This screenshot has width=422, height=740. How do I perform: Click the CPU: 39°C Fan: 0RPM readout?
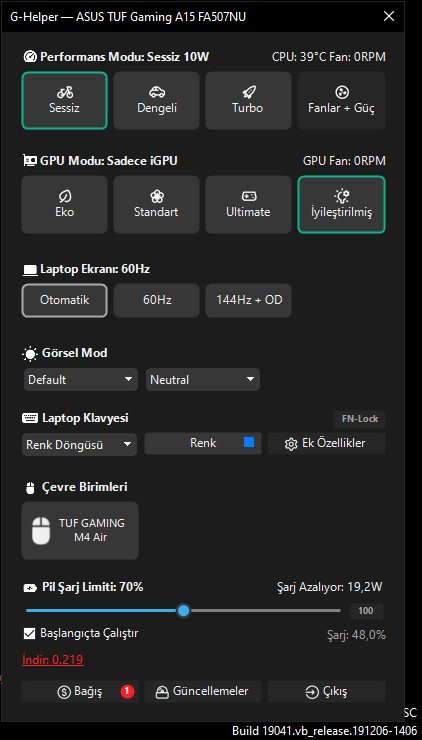329,57
